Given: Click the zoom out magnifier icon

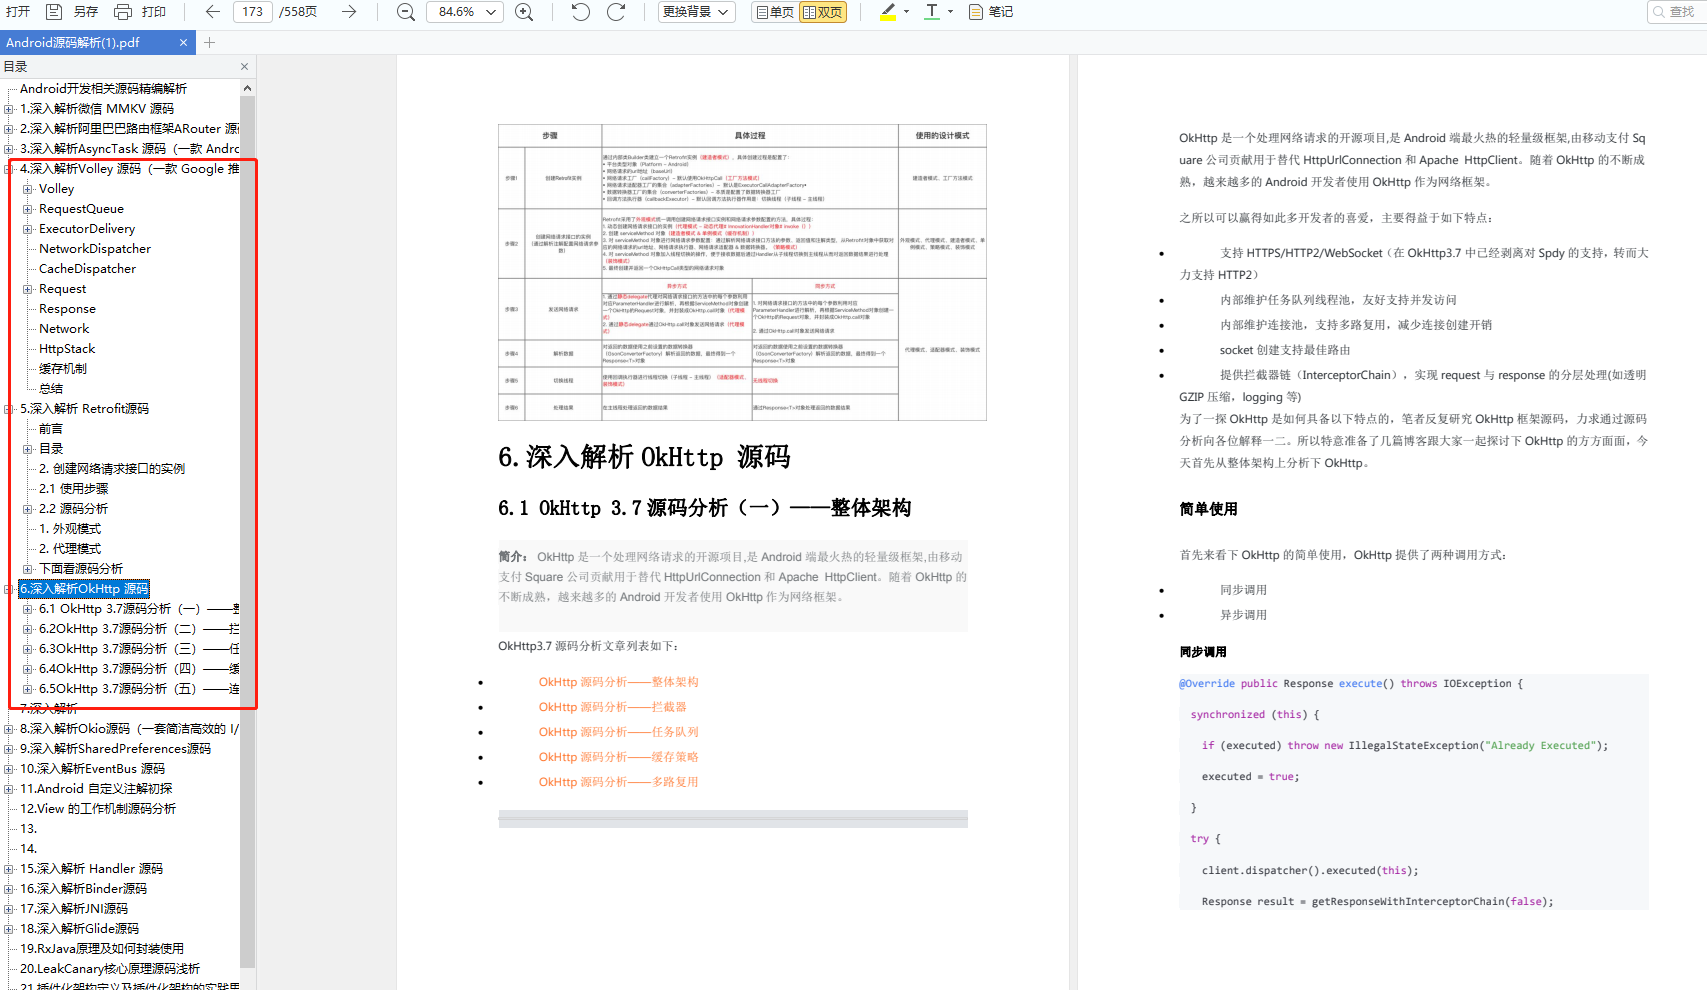Looking at the screenshot, I should [x=406, y=12].
